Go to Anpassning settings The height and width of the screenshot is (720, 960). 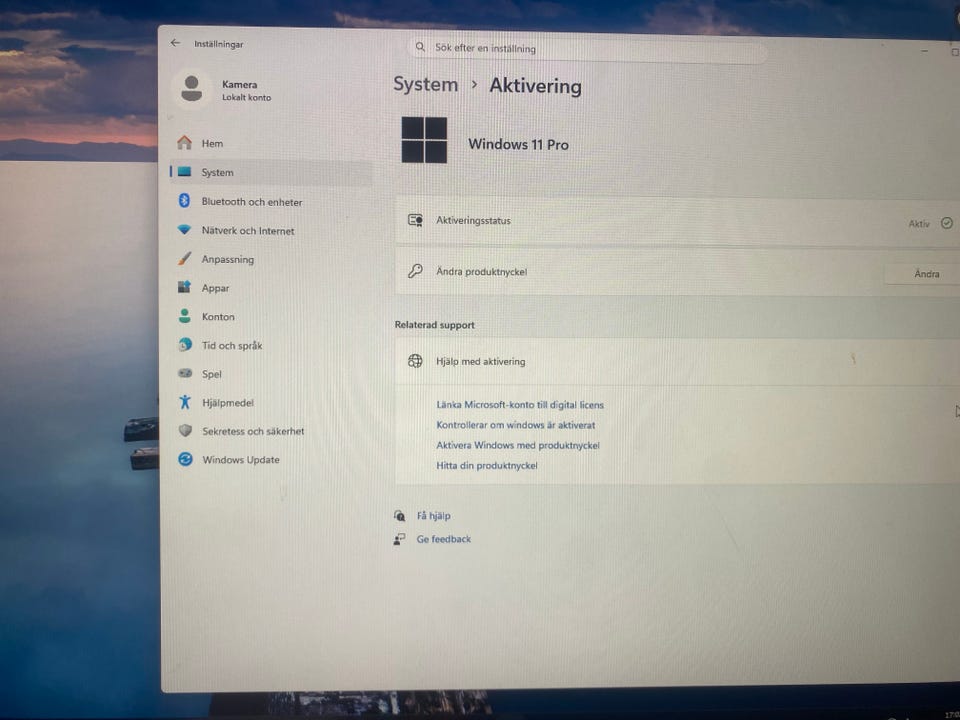pos(271,259)
